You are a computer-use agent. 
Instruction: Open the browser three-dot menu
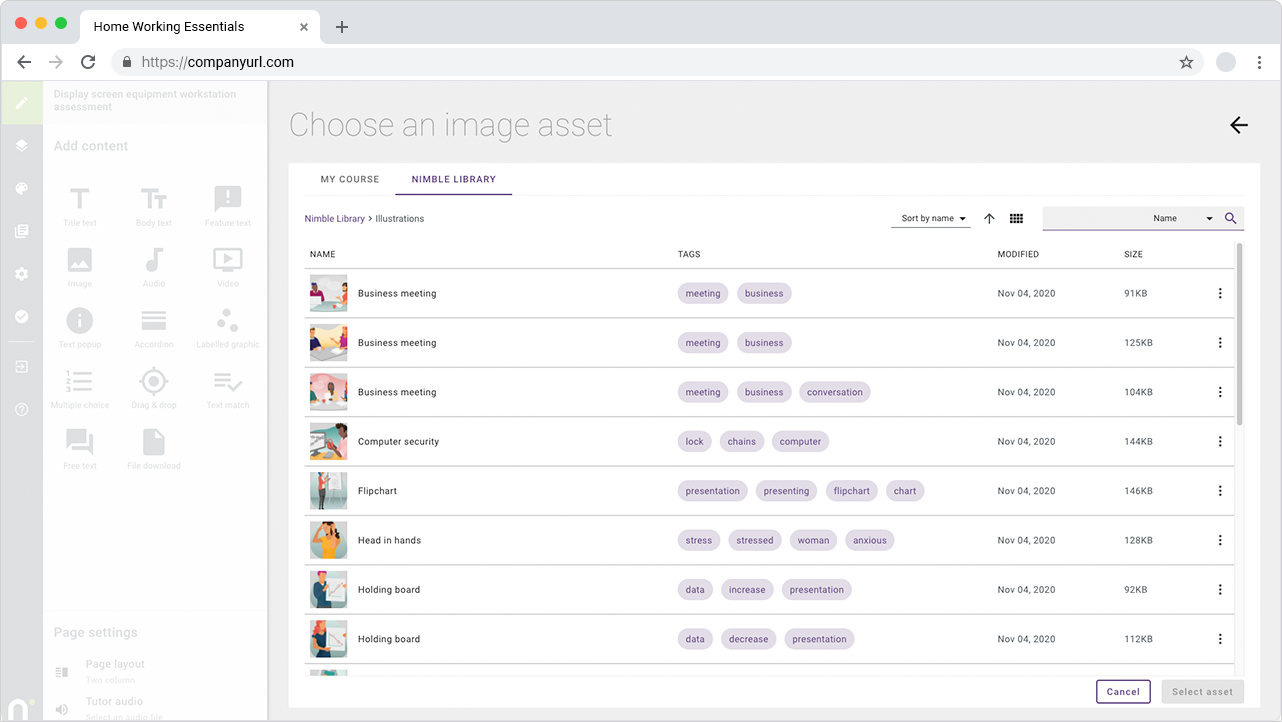tap(1259, 62)
